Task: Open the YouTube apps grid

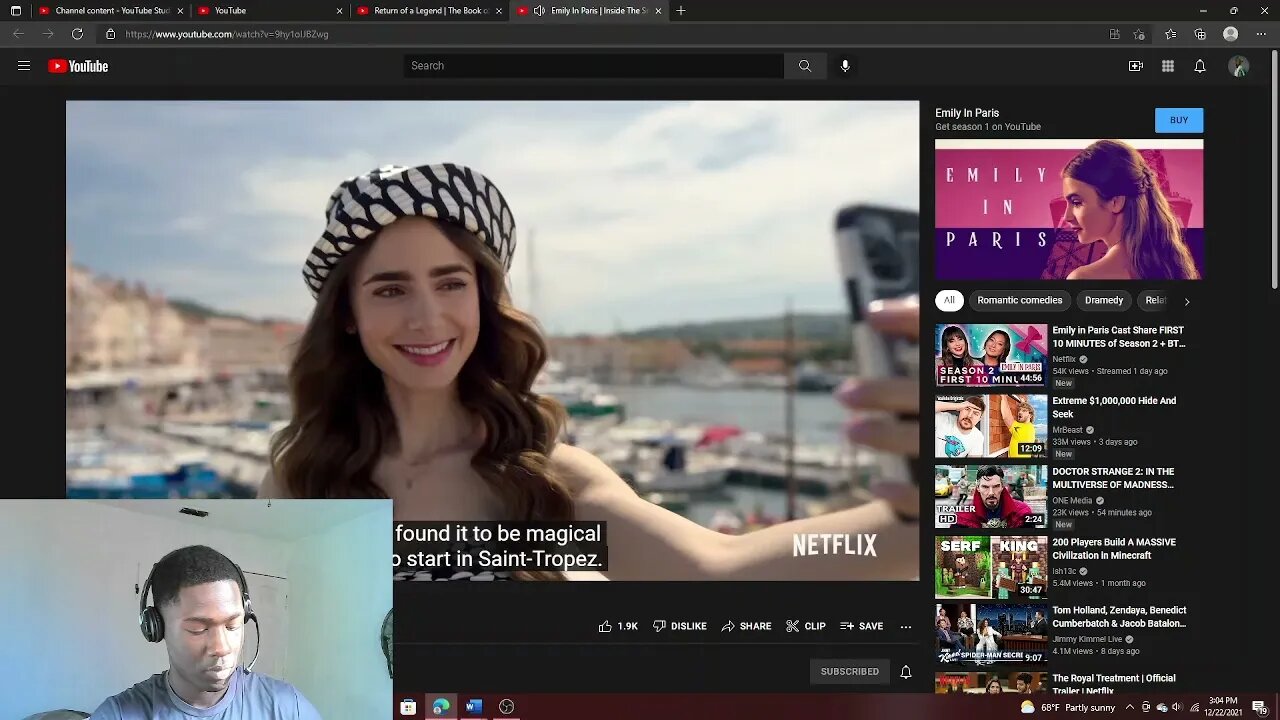Action: tap(1167, 66)
